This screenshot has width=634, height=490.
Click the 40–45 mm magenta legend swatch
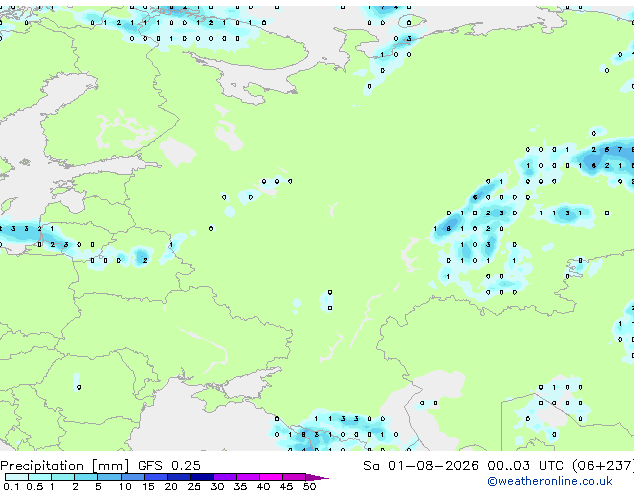point(271,477)
